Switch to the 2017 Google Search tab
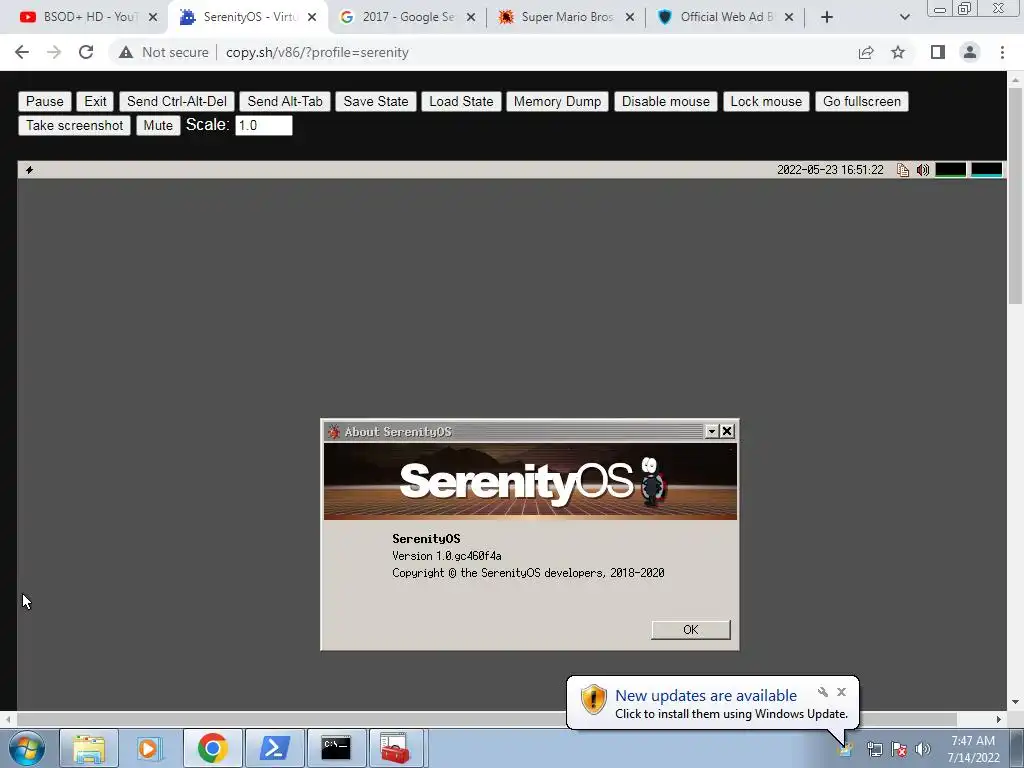1024x768 pixels. (x=408, y=17)
